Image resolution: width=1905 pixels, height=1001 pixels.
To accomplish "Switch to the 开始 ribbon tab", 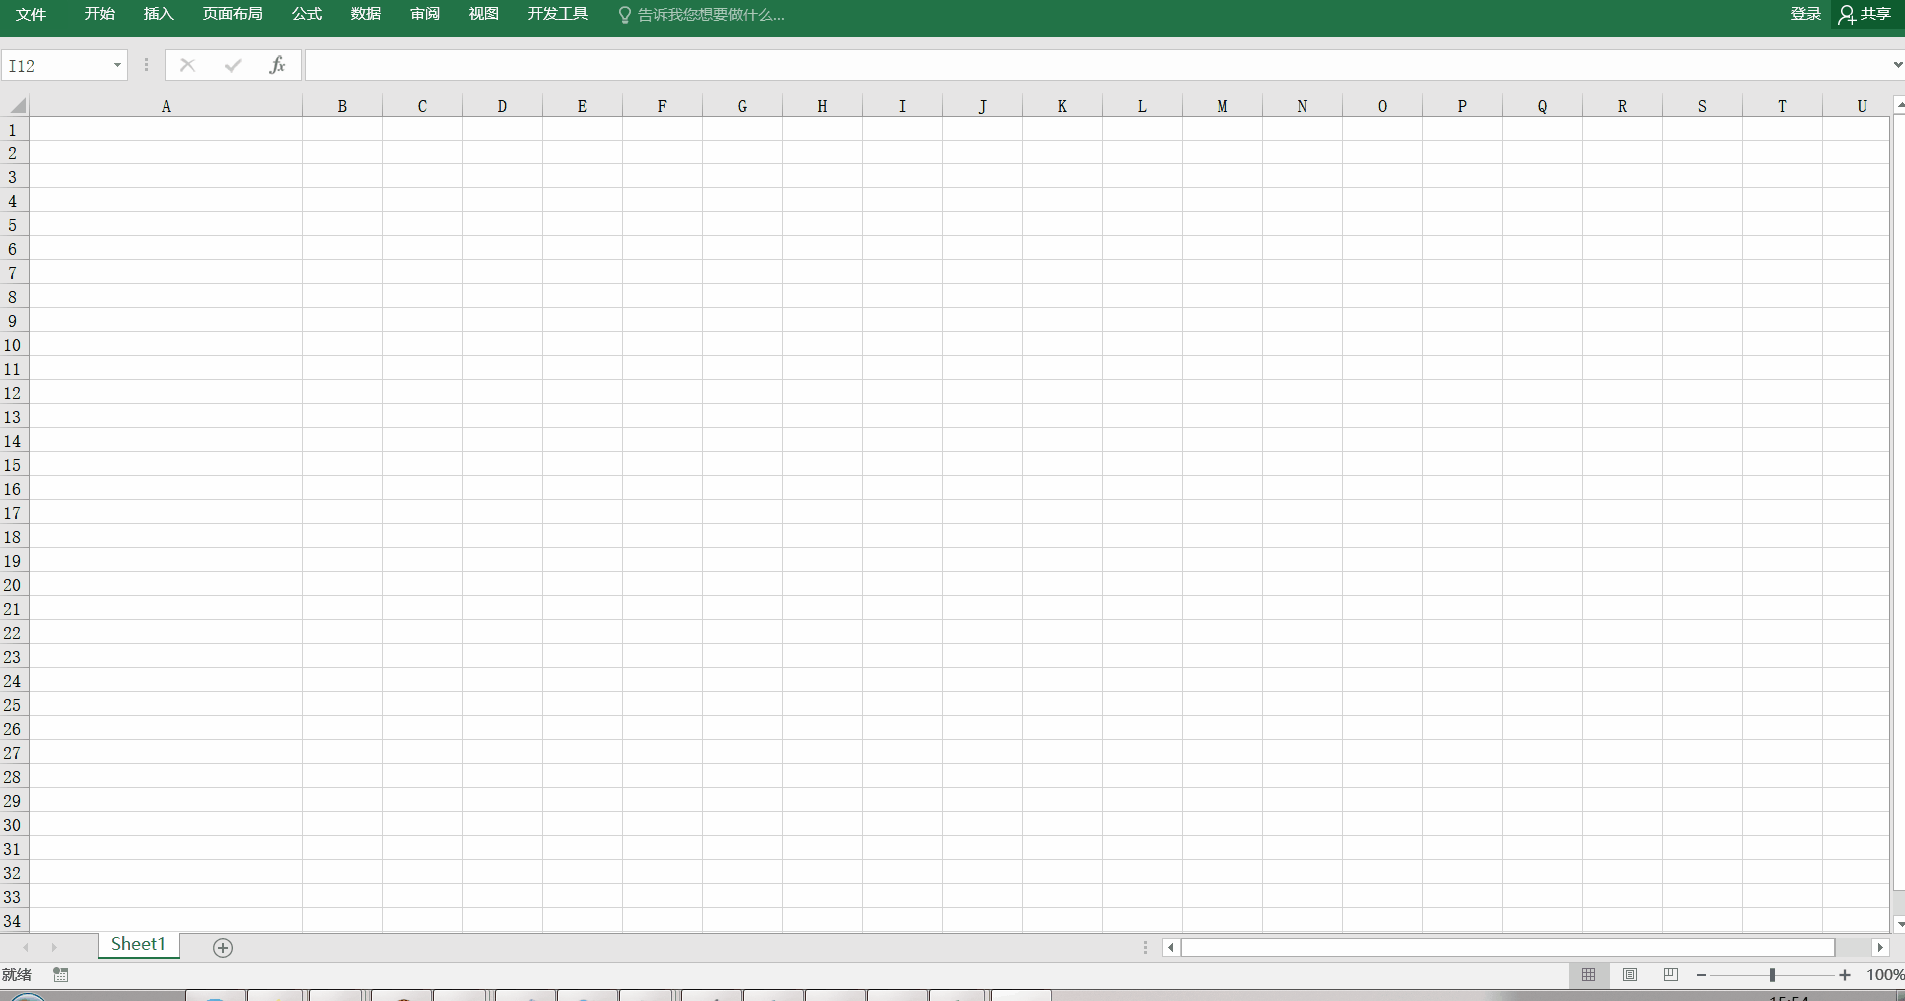I will coord(100,14).
